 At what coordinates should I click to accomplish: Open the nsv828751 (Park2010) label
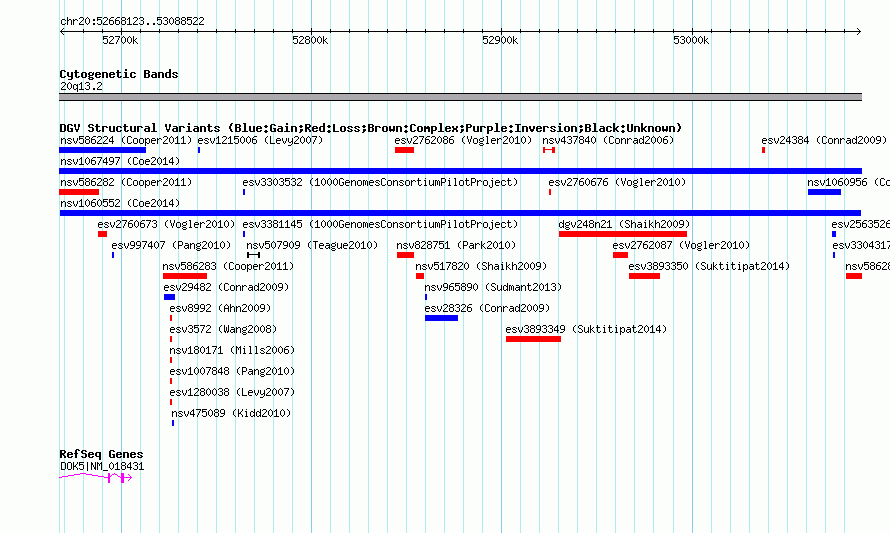[x=456, y=245]
